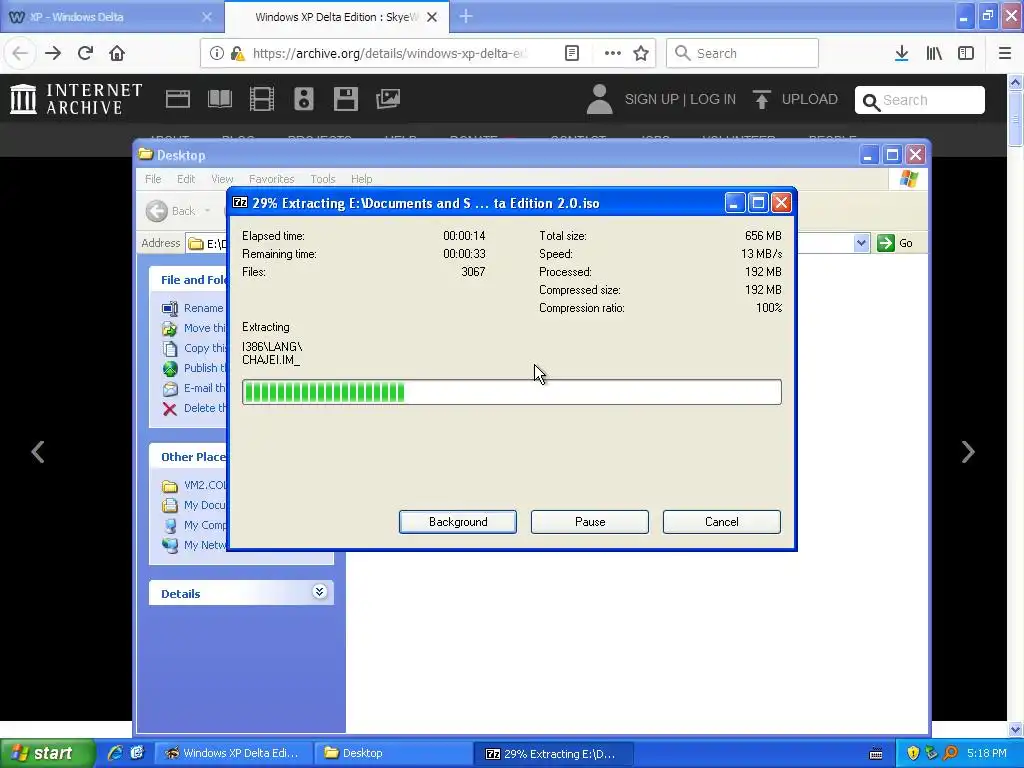
Task: Open Help menu in Desktop window
Action: (x=361, y=179)
